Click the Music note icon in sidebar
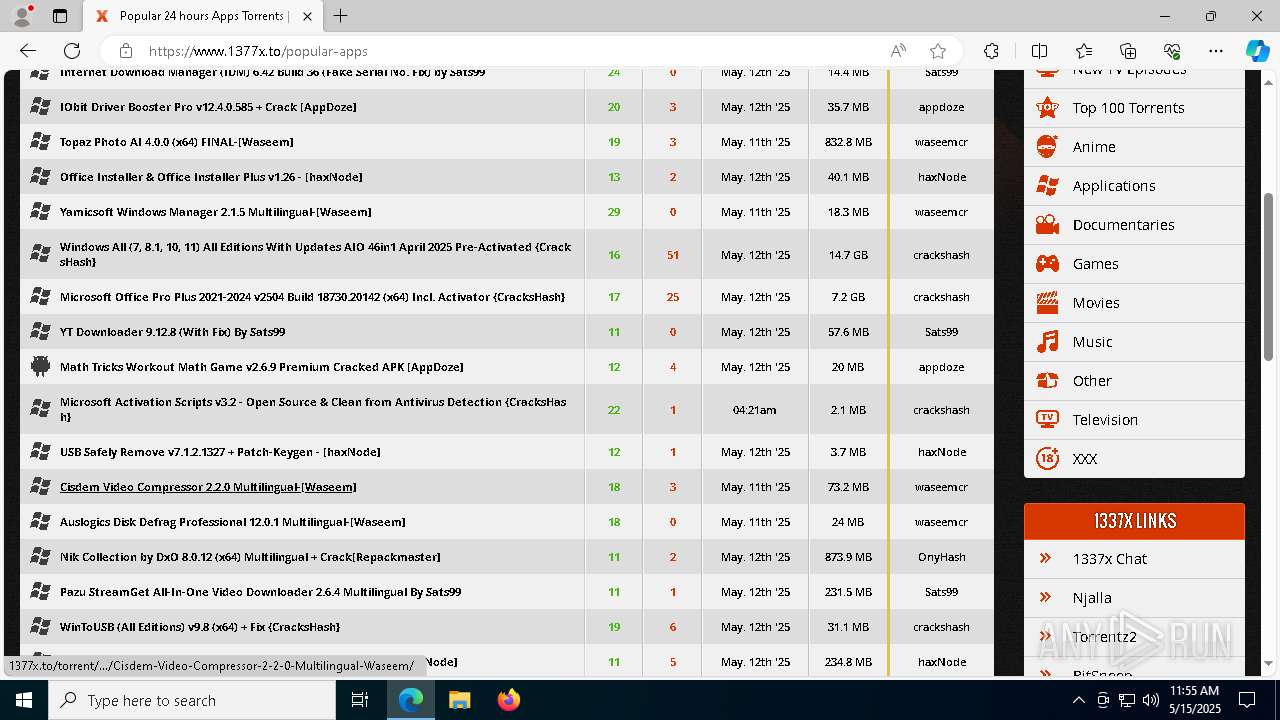The width and height of the screenshot is (1280, 720). [1047, 342]
